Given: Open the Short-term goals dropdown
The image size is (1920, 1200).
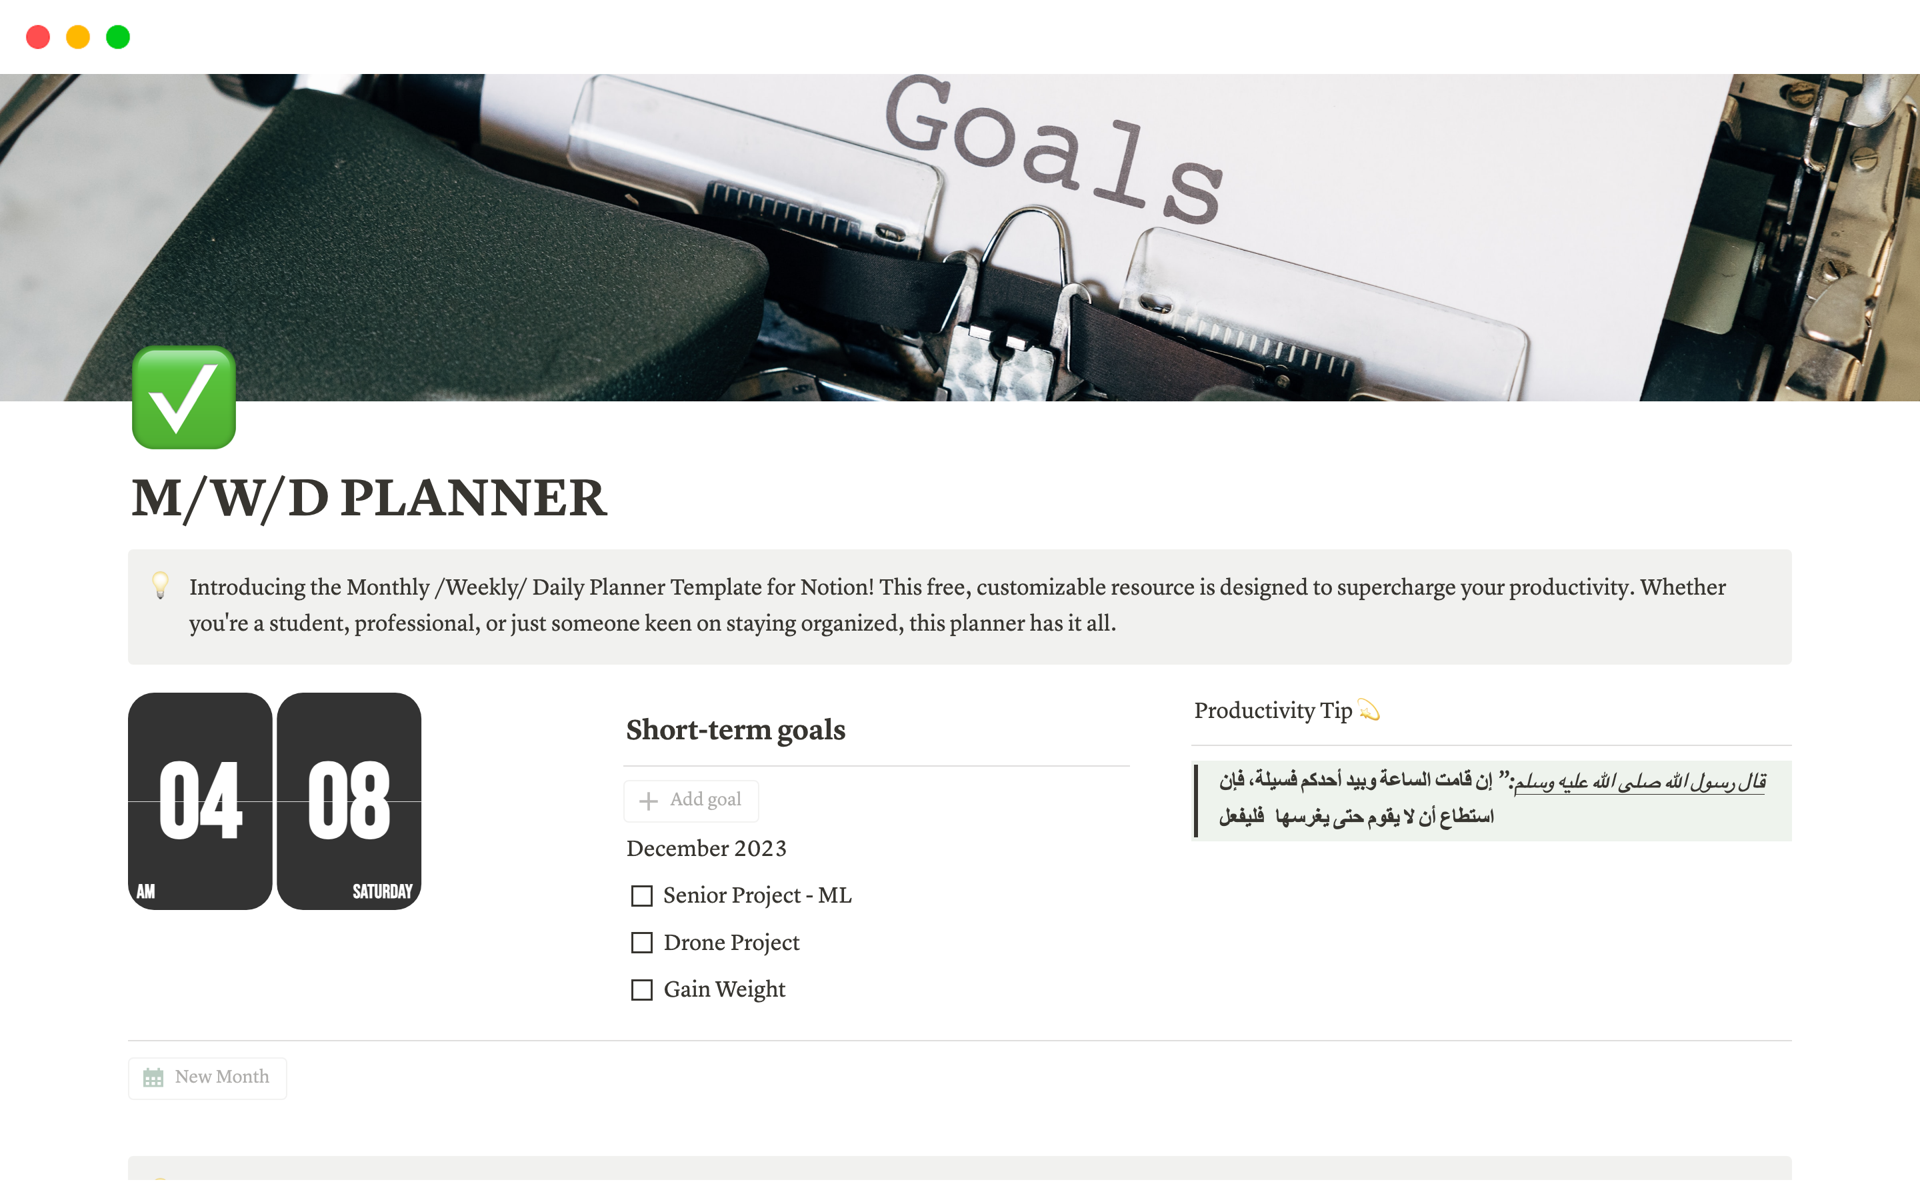Looking at the screenshot, I should [x=738, y=729].
